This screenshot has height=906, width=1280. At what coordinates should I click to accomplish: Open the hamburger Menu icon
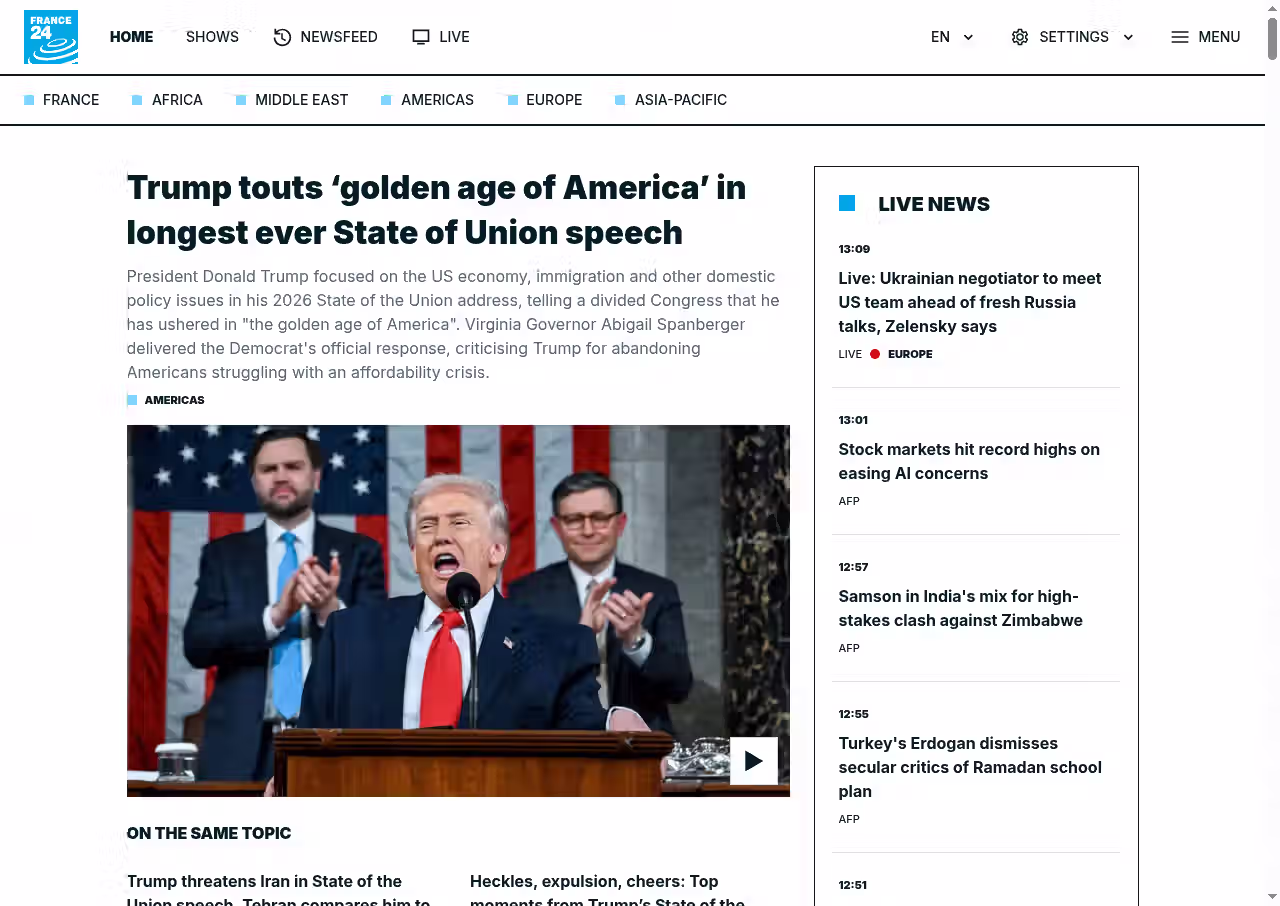[x=1180, y=37]
